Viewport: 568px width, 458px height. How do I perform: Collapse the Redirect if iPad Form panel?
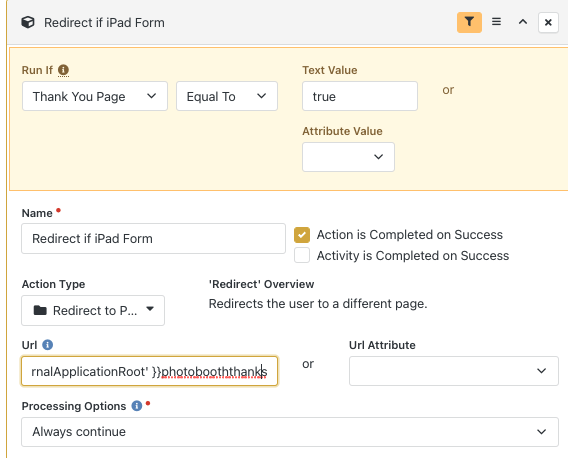pos(523,22)
